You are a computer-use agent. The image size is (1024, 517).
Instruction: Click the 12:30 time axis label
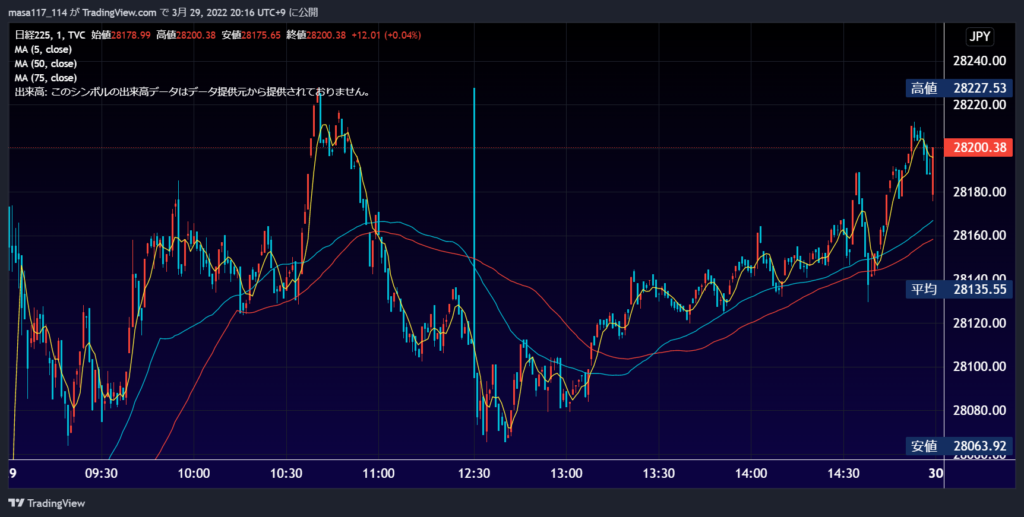[474, 473]
